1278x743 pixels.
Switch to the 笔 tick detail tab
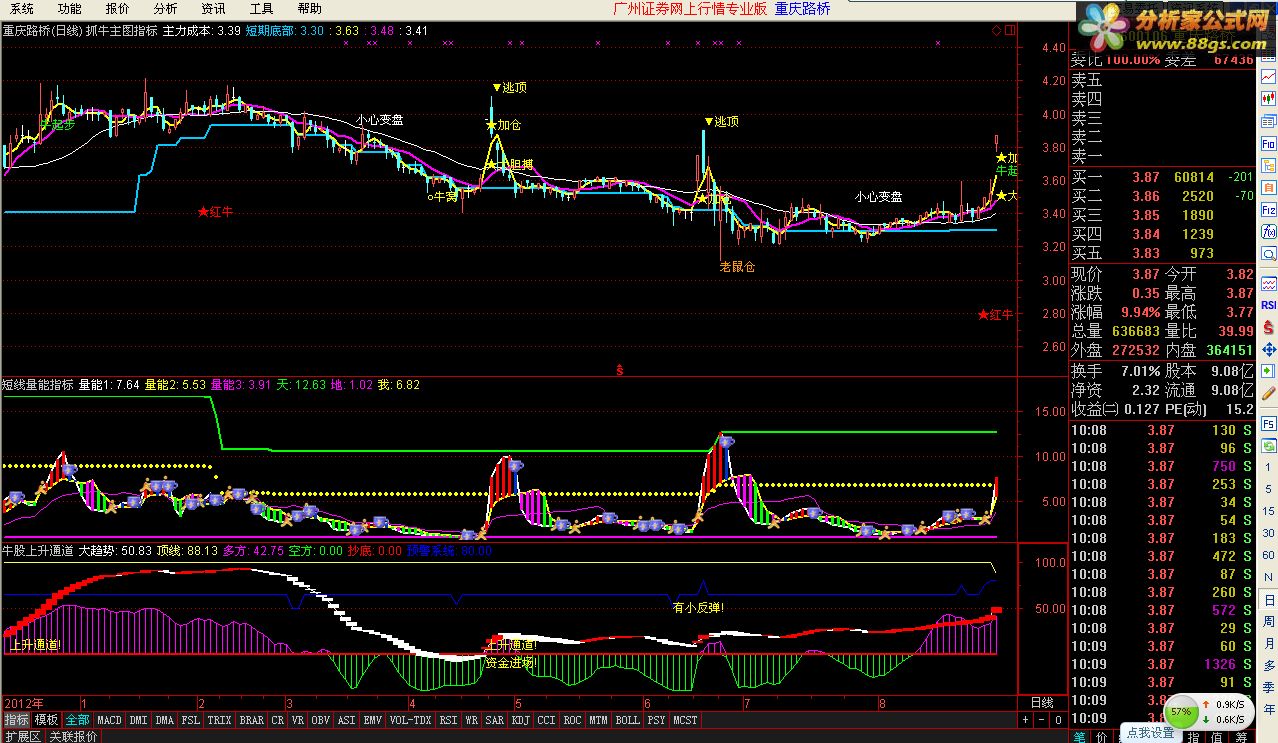(x=1079, y=735)
